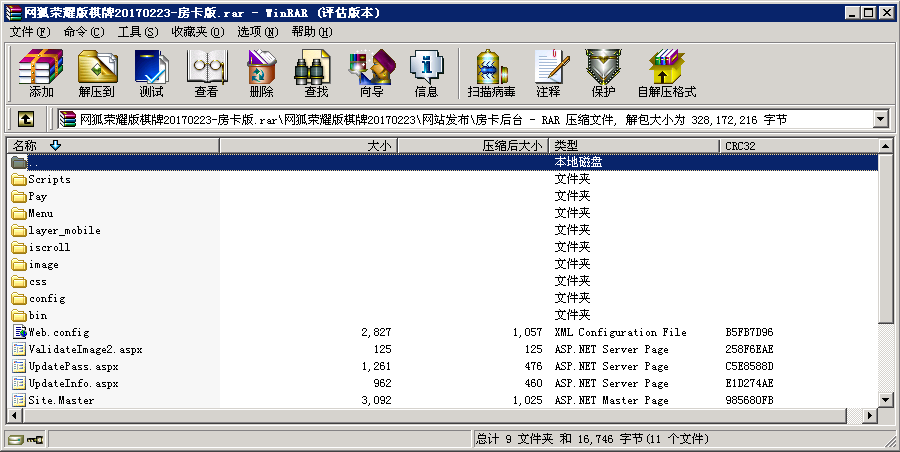This screenshot has height=452, width=900.
Task: Open the 收藏夹 (Favorites) menu
Action: click(x=189, y=32)
